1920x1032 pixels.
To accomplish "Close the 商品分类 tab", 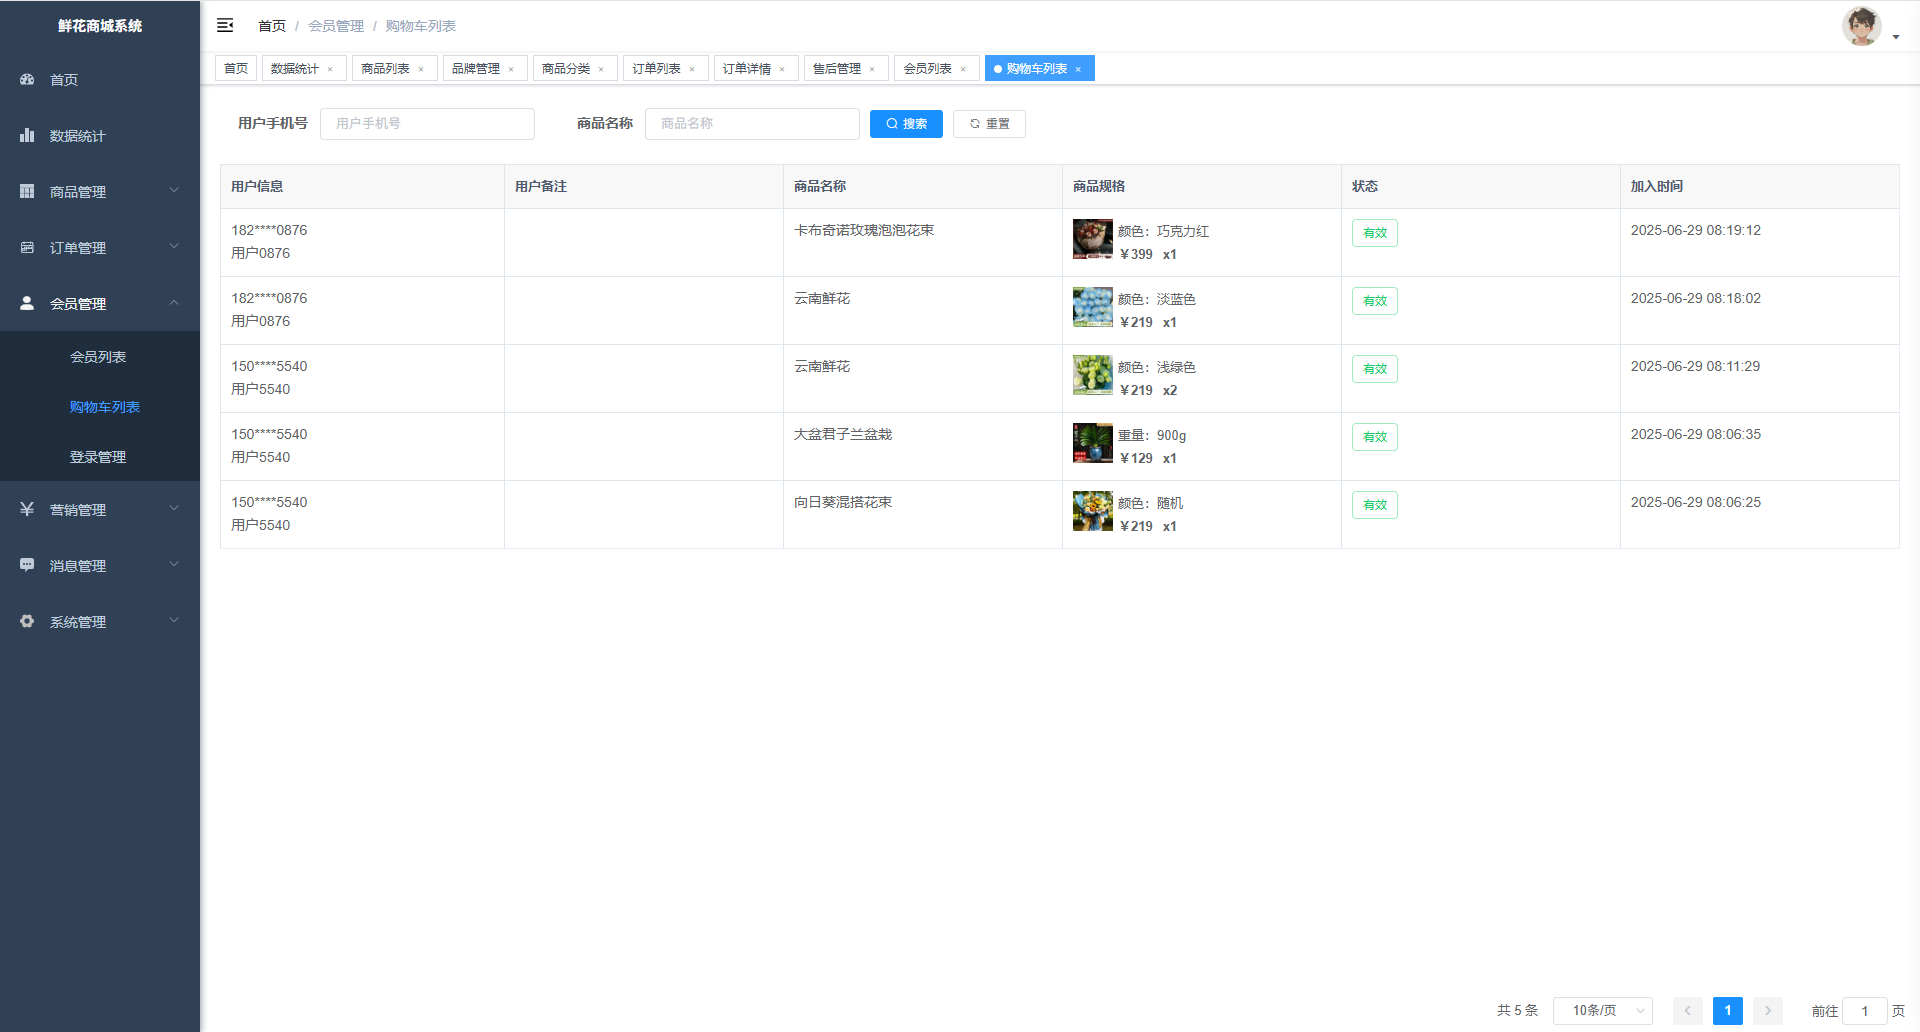I will pyautogui.click(x=601, y=69).
